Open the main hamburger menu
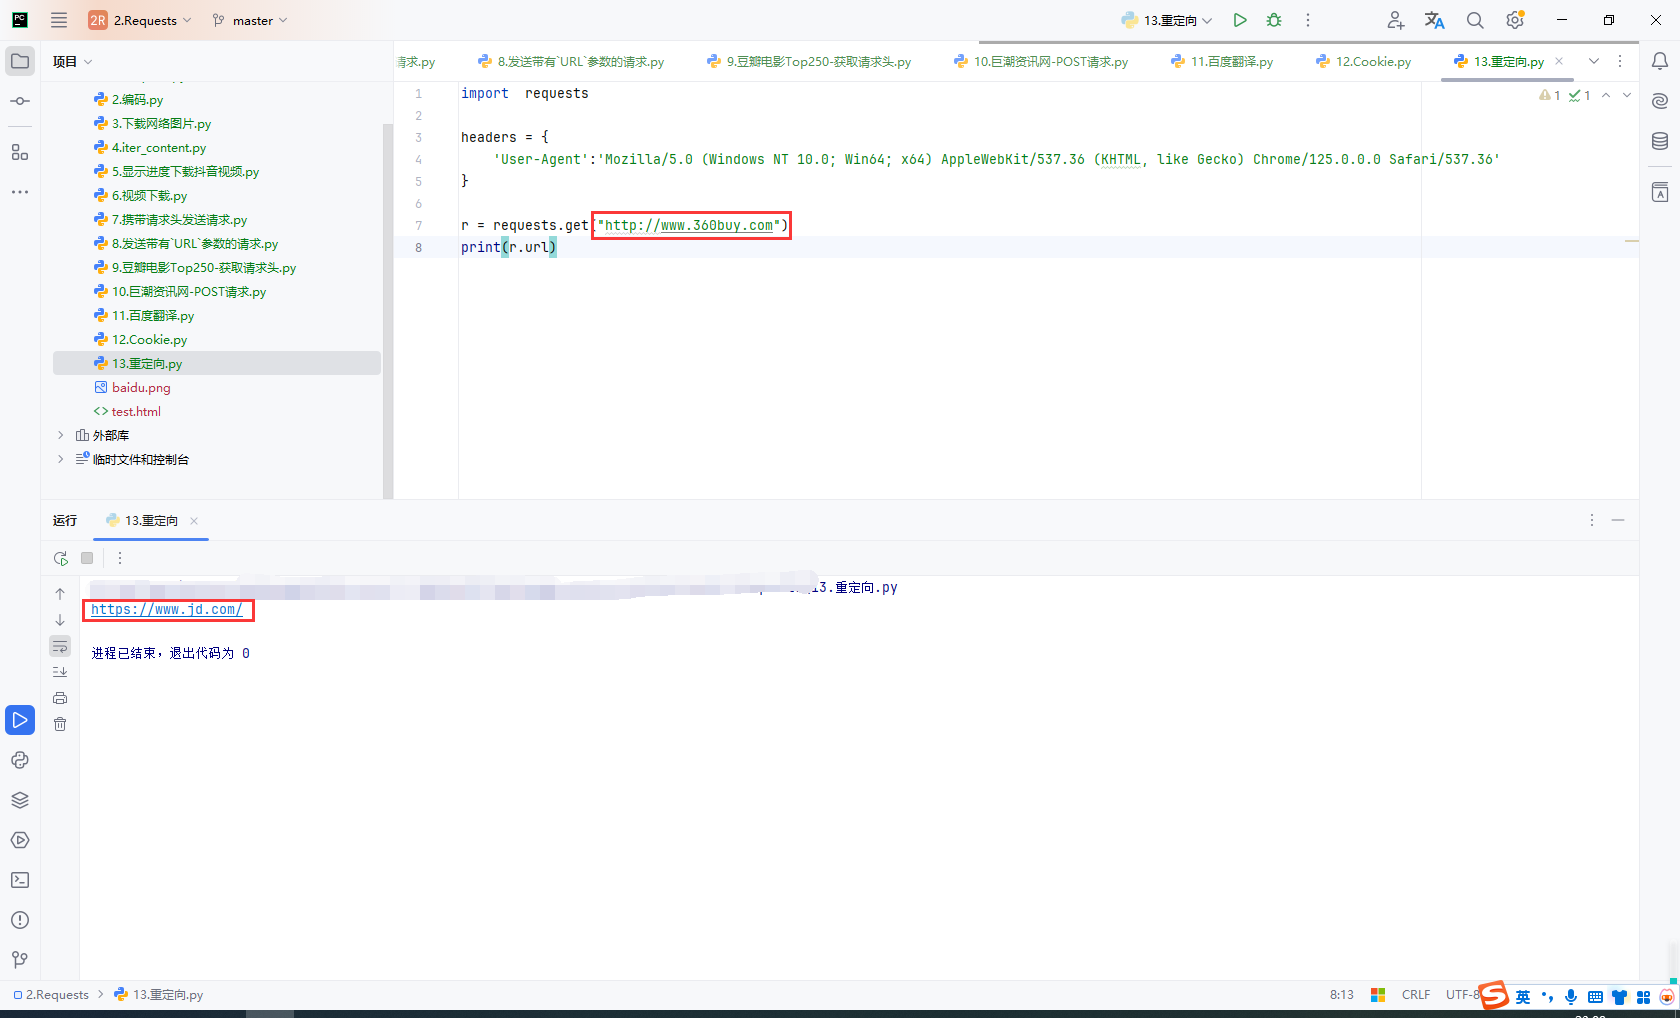The width and height of the screenshot is (1680, 1018). (59, 20)
